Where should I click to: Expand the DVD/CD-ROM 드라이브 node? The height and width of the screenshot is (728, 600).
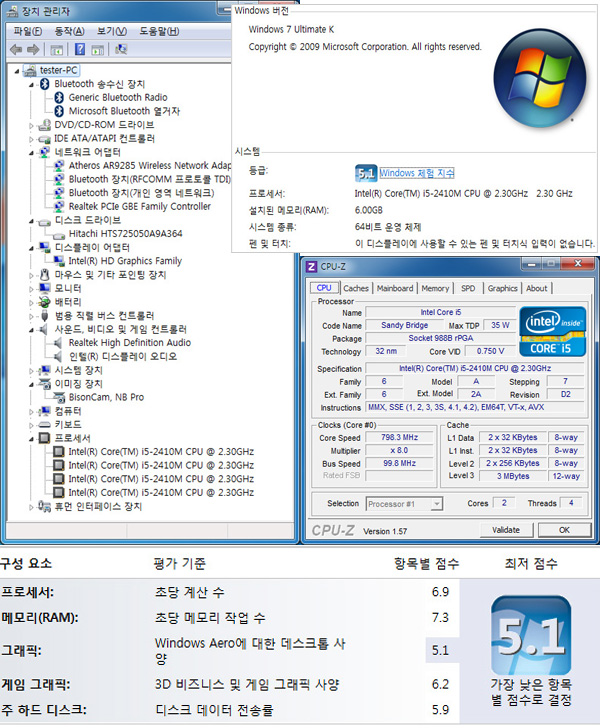[32, 125]
